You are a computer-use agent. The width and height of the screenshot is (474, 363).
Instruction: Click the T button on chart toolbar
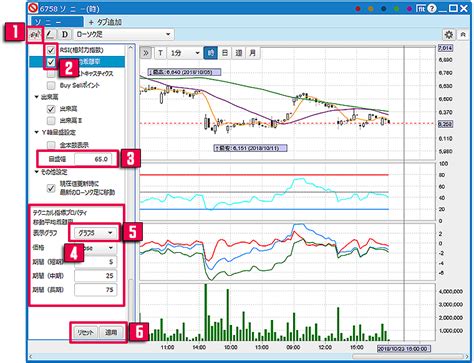click(160, 53)
